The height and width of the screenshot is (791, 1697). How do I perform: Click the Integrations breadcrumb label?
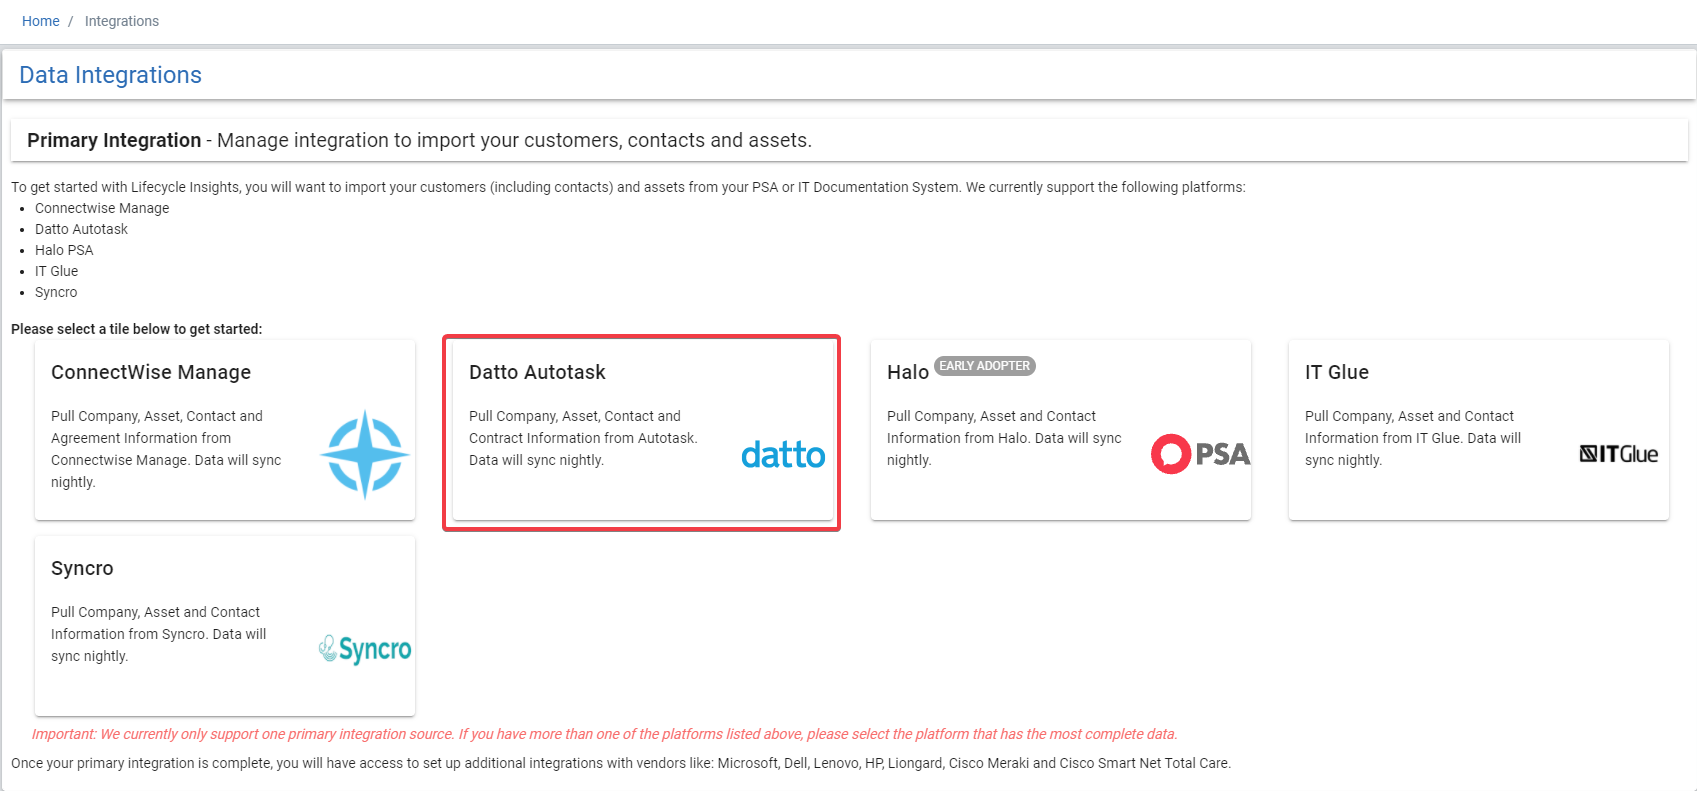click(122, 20)
